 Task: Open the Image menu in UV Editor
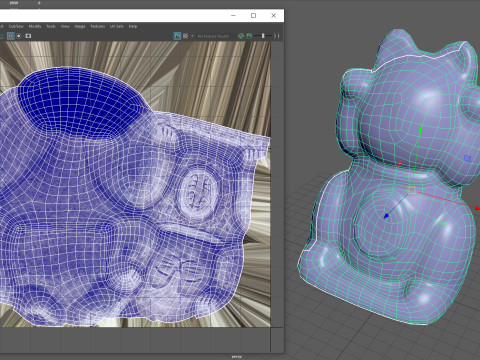pos(80,26)
